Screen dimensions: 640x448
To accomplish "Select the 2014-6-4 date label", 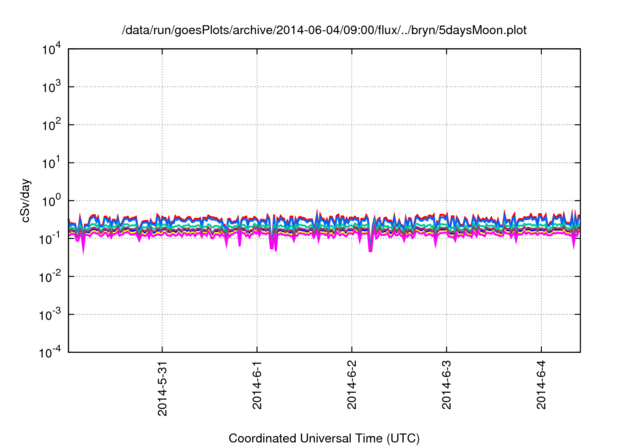I will (x=541, y=384).
